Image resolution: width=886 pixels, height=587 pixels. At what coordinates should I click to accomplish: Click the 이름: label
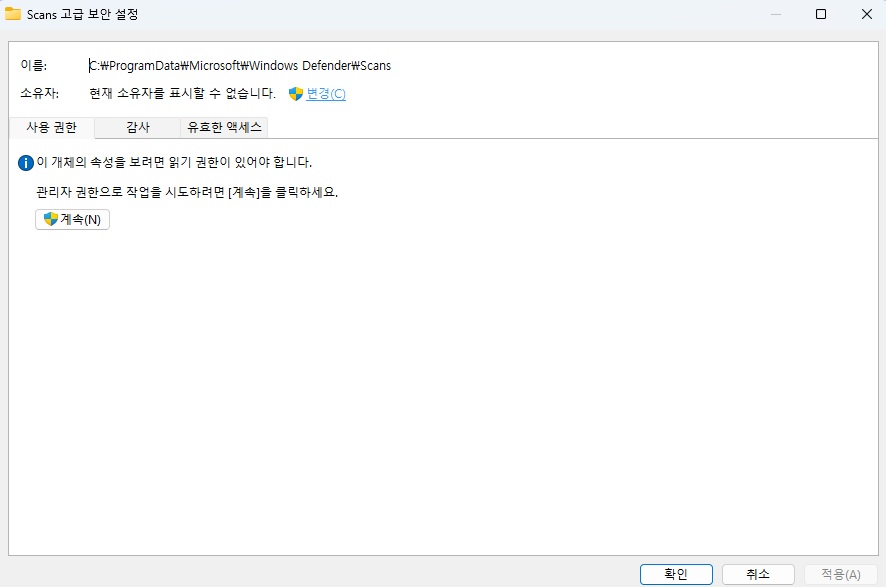tap(34, 66)
